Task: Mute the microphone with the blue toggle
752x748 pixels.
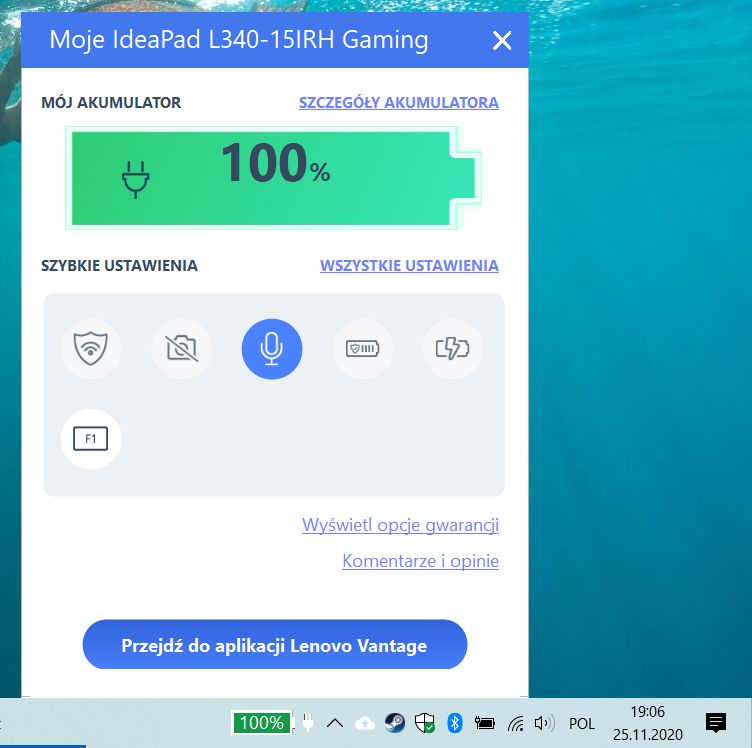Action: pos(272,349)
